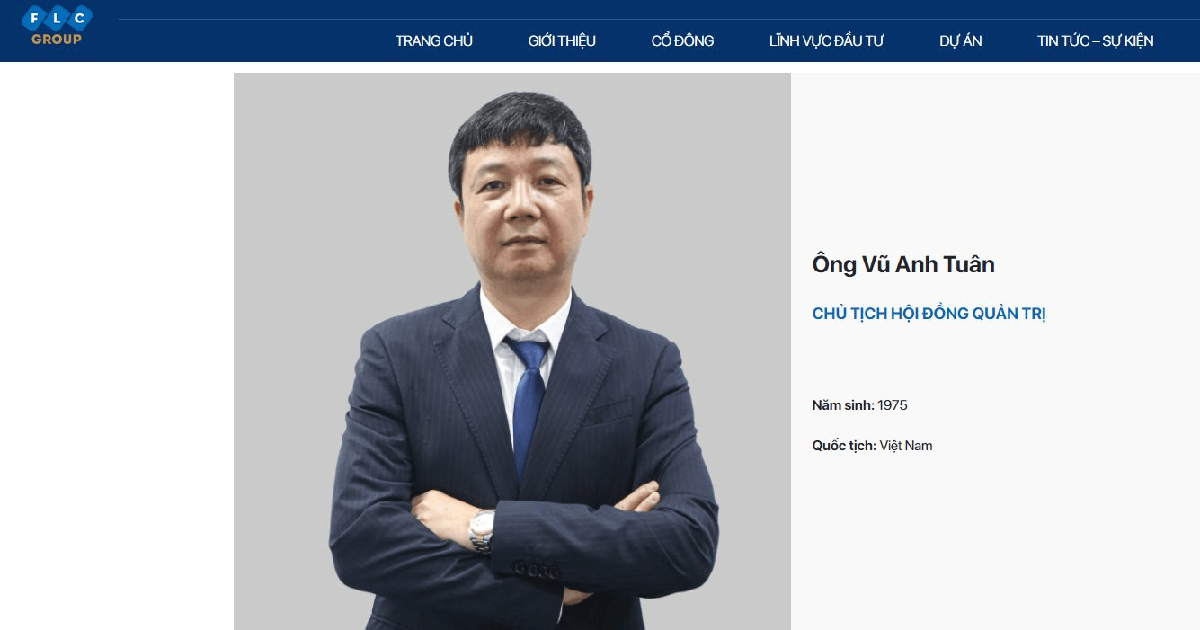Click the letter F diamond in logo
This screenshot has height=630, width=1200.
pyautogui.click(x=33, y=18)
